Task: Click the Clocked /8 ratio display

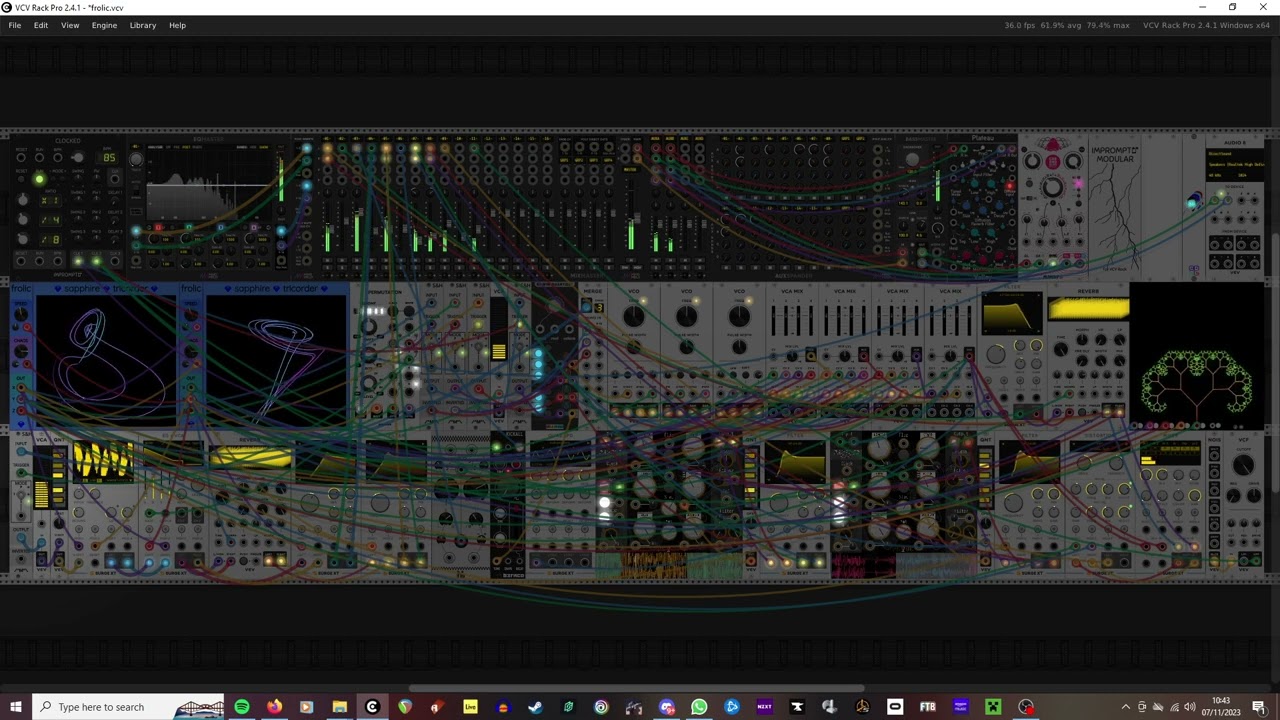Action: click(x=51, y=240)
